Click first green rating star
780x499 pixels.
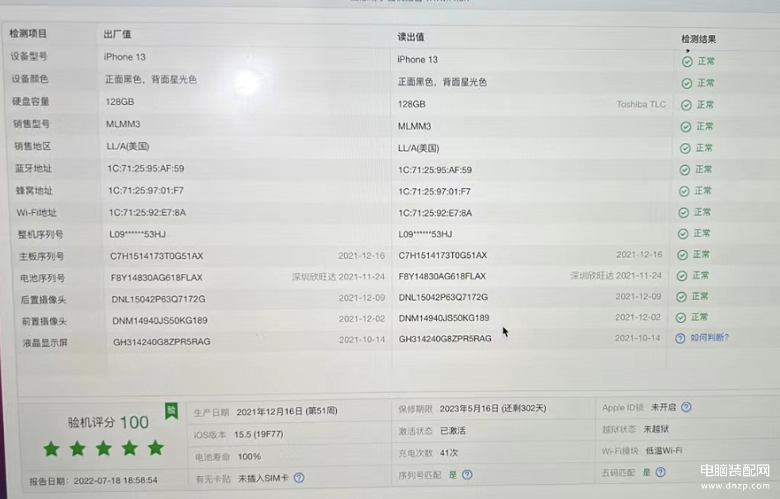point(51,449)
